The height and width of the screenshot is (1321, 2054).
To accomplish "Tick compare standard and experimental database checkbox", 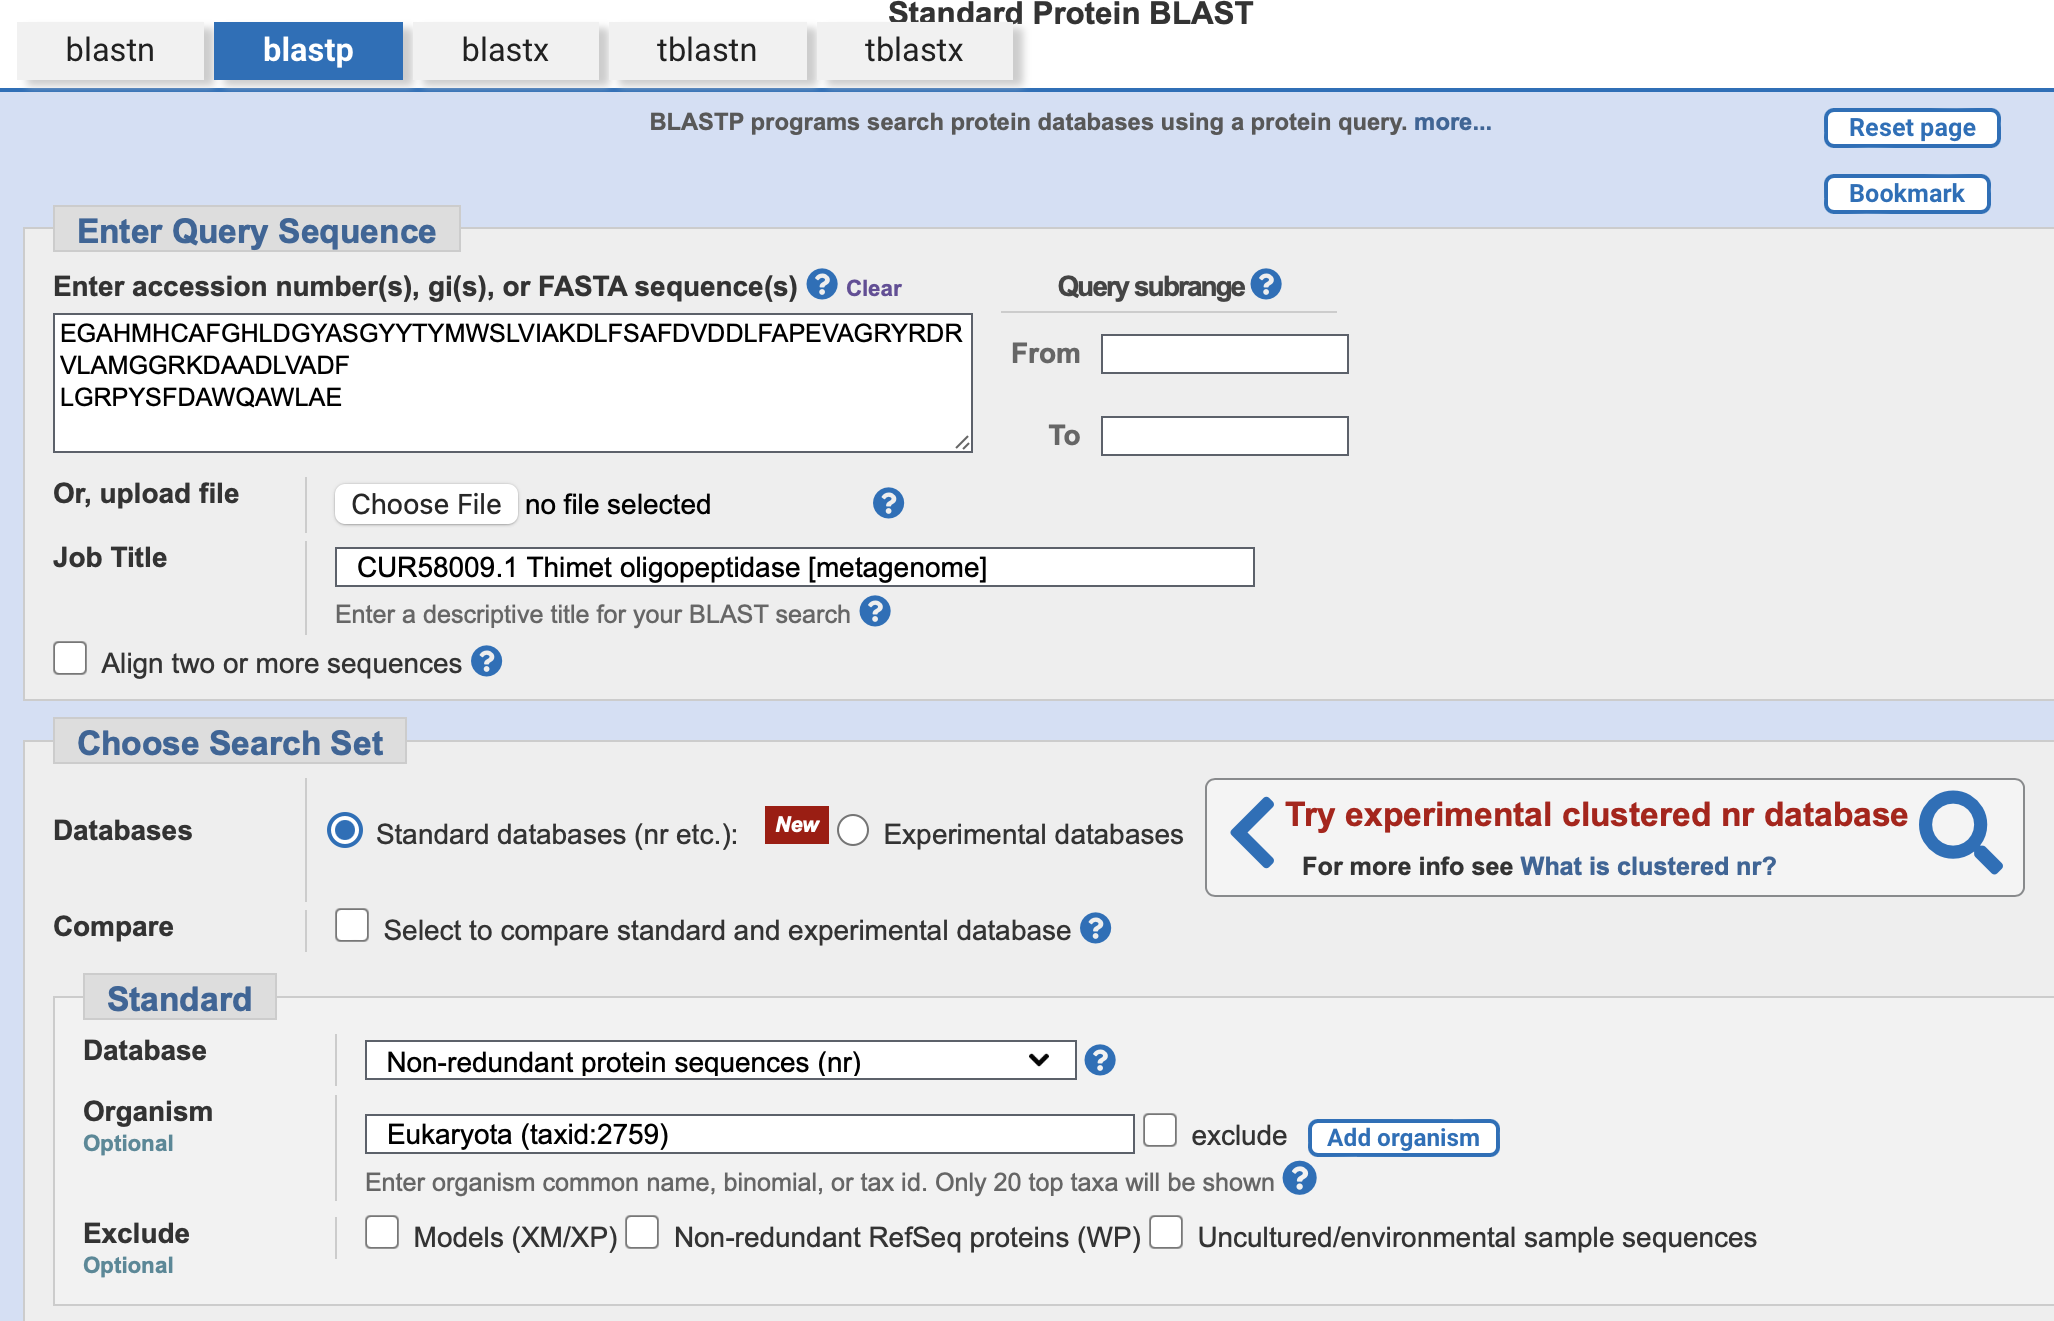I will pyautogui.click(x=352, y=925).
